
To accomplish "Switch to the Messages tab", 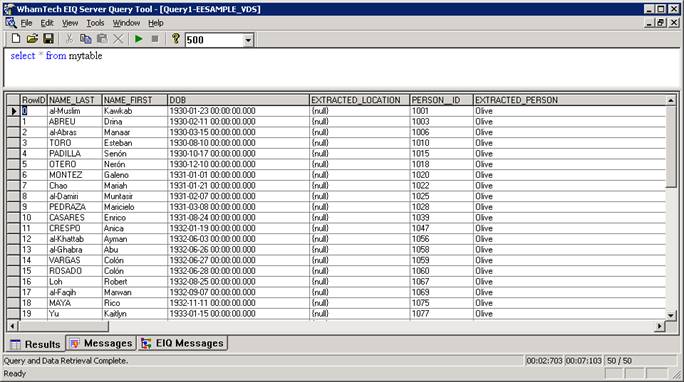I will coord(101,343).
